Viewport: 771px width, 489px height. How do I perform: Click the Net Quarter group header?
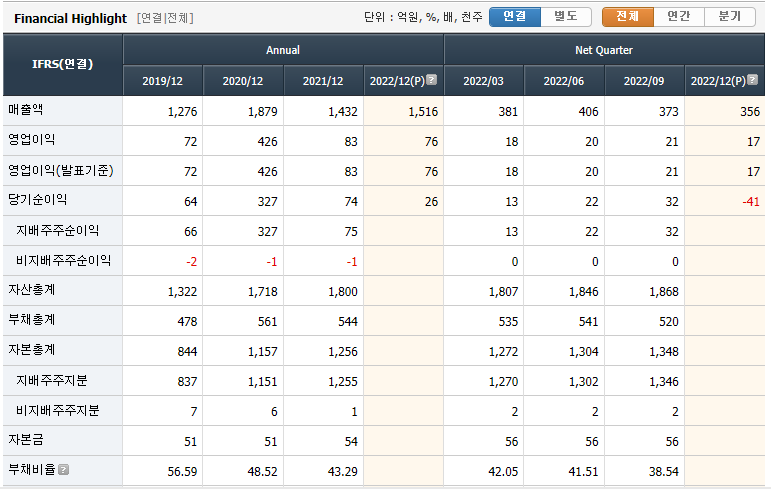pyautogui.click(x=604, y=50)
